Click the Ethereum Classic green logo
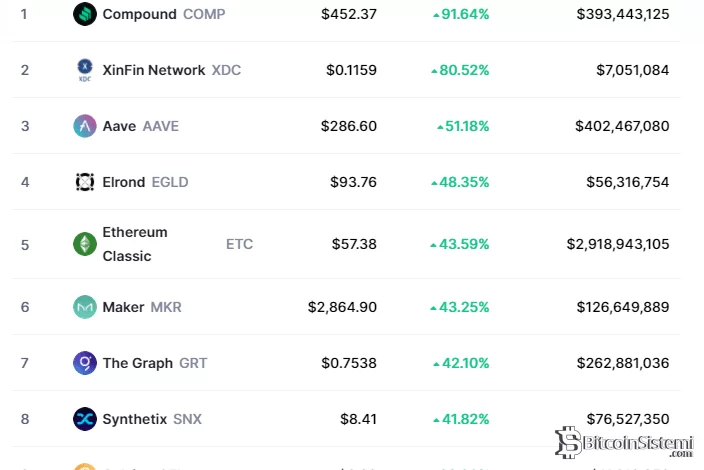 tap(85, 244)
